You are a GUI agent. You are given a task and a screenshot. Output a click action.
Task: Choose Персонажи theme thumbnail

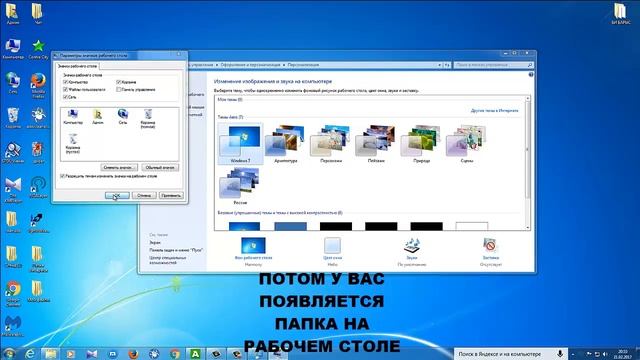(x=331, y=144)
